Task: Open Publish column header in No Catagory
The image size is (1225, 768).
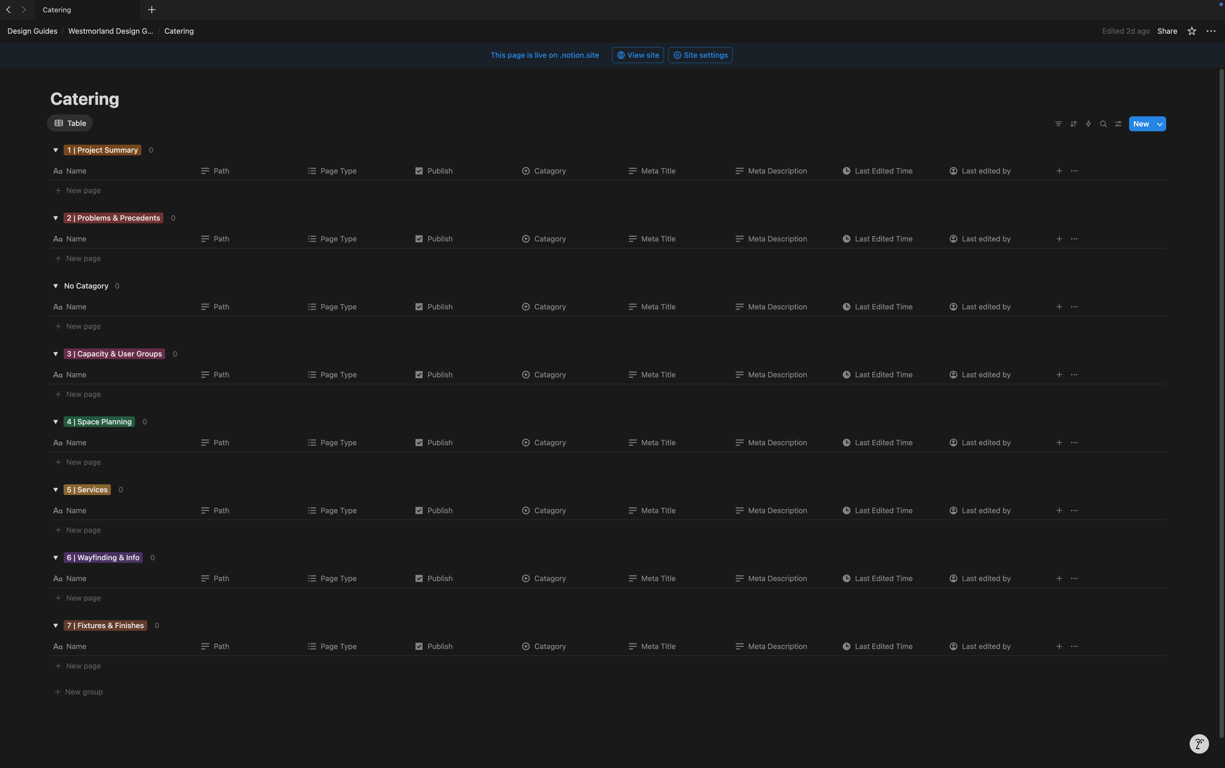Action: pyautogui.click(x=434, y=307)
